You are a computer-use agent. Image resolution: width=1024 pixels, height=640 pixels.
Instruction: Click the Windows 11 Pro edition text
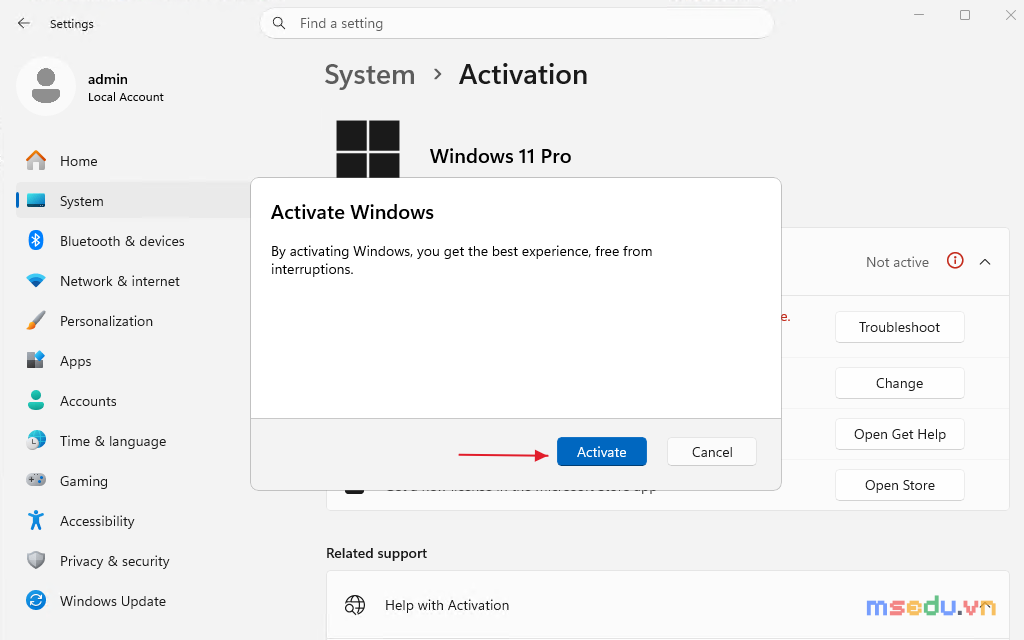point(500,156)
